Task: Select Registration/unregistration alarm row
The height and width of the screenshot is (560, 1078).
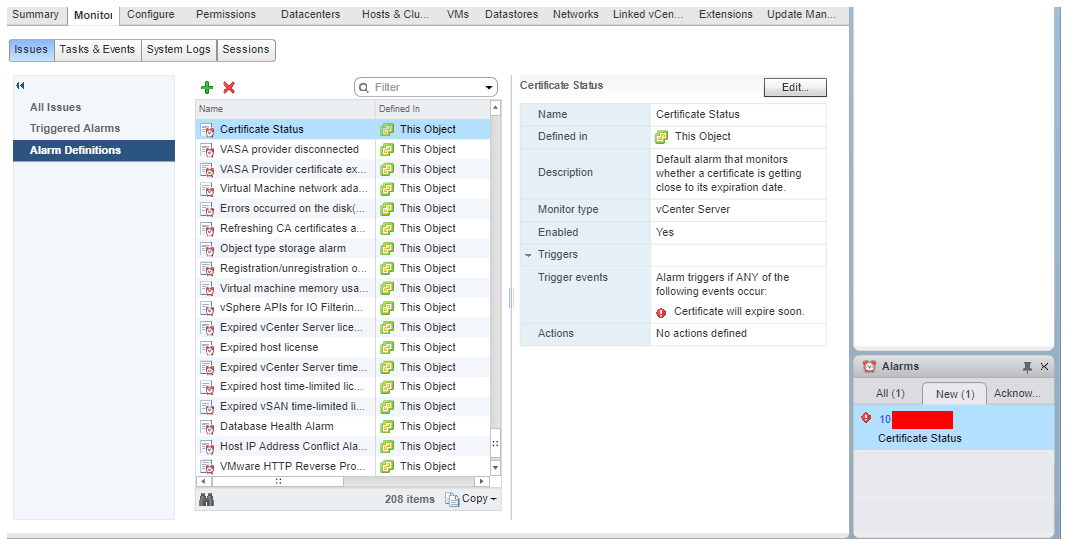Action: [x=343, y=269]
